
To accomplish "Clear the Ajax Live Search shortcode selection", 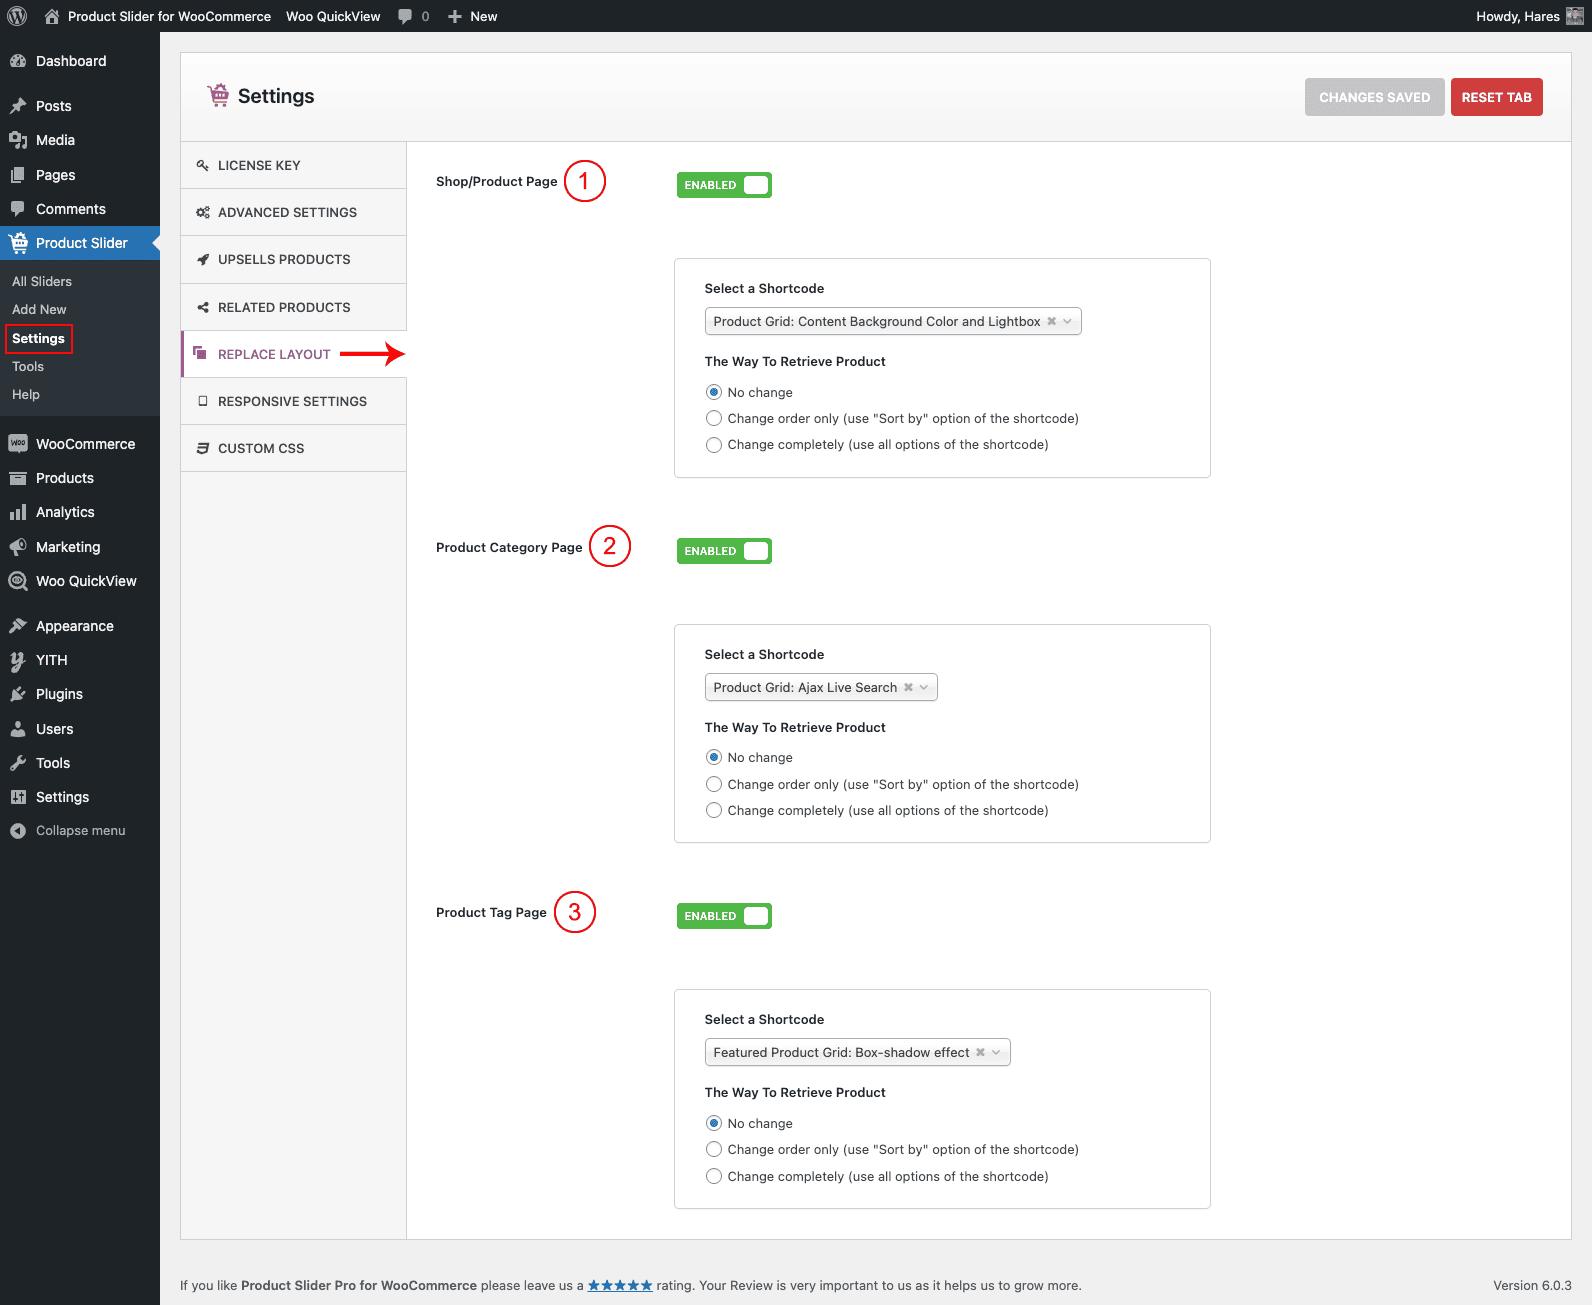I will (x=908, y=687).
